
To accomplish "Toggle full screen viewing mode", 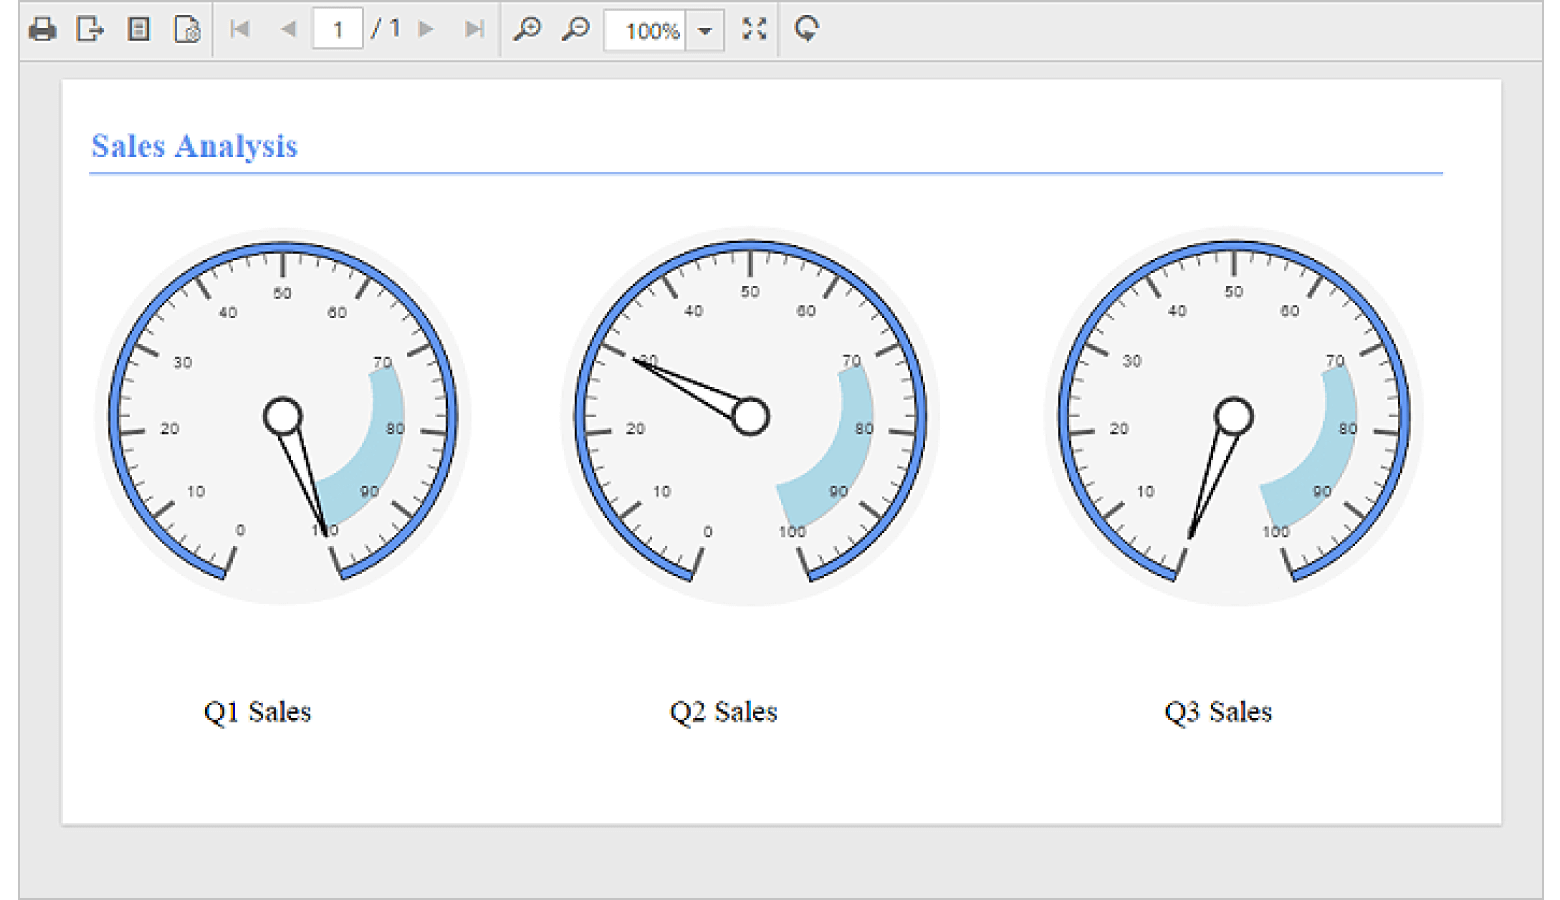I will [753, 29].
